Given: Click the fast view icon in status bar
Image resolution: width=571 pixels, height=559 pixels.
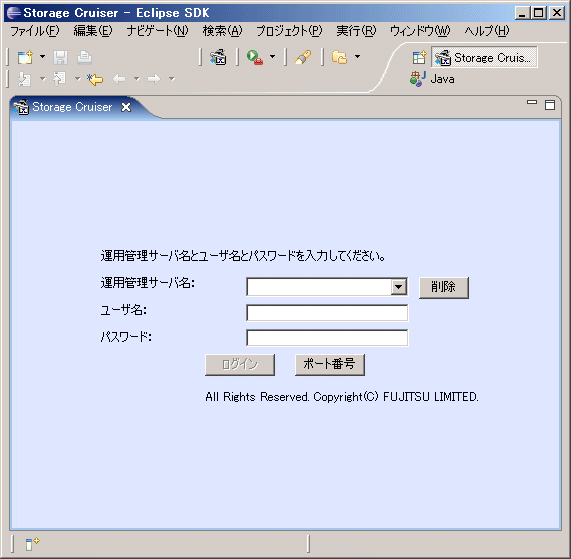Looking at the screenshot, I should click(x=32, y=544).
